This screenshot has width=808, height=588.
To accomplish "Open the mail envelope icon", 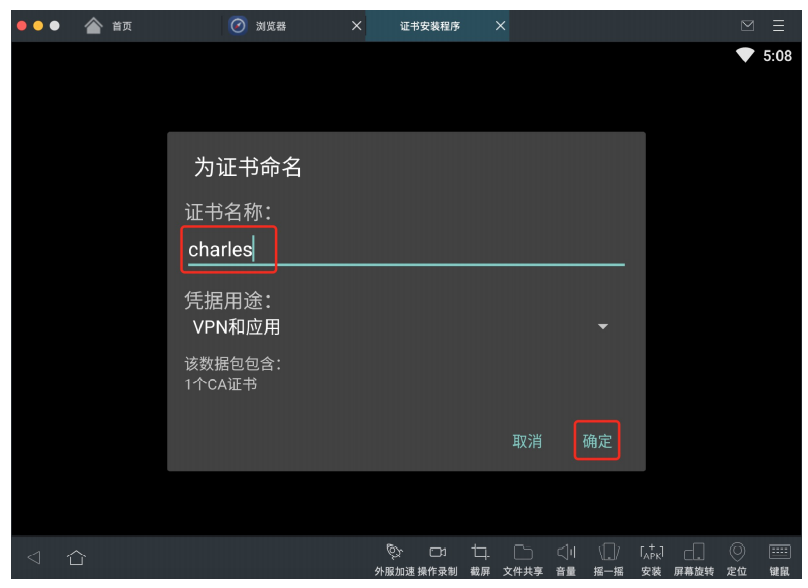I will (747, 26).
